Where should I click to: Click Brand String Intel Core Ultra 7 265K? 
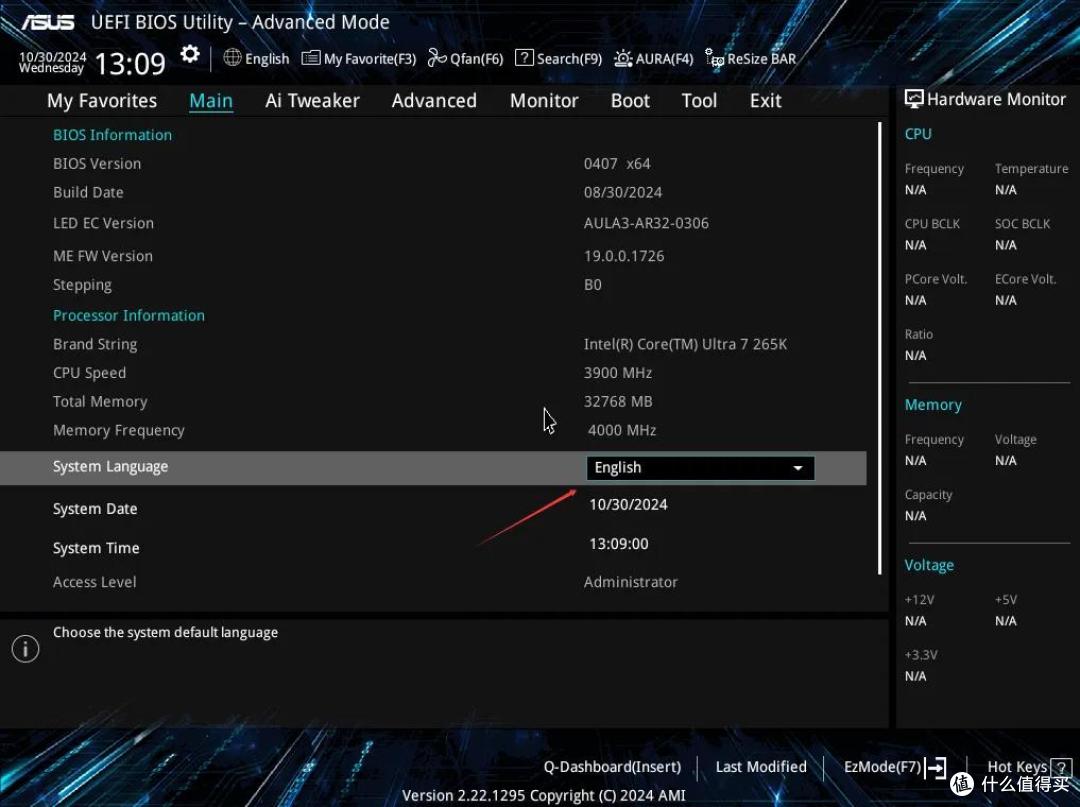(685, 344)
